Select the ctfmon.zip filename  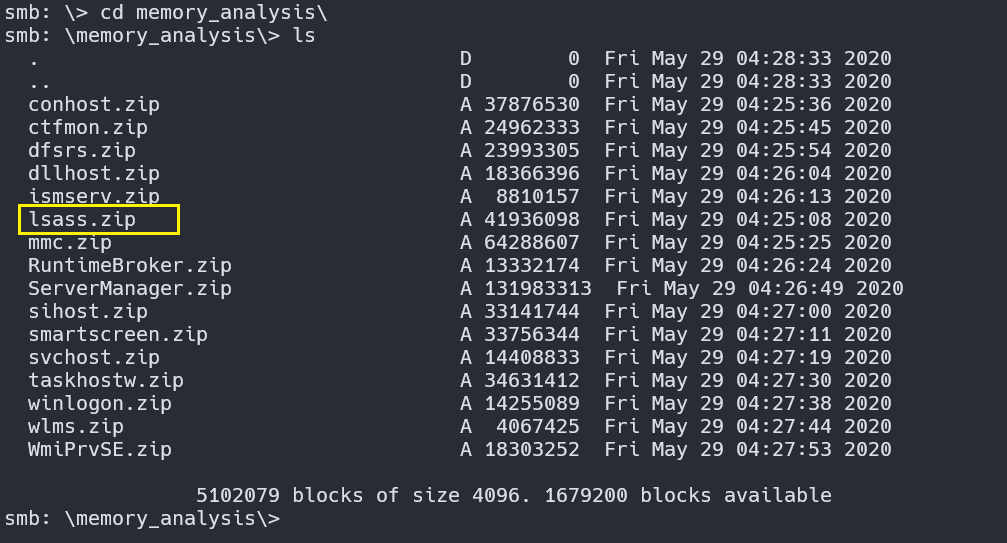[x=88, y=127]
